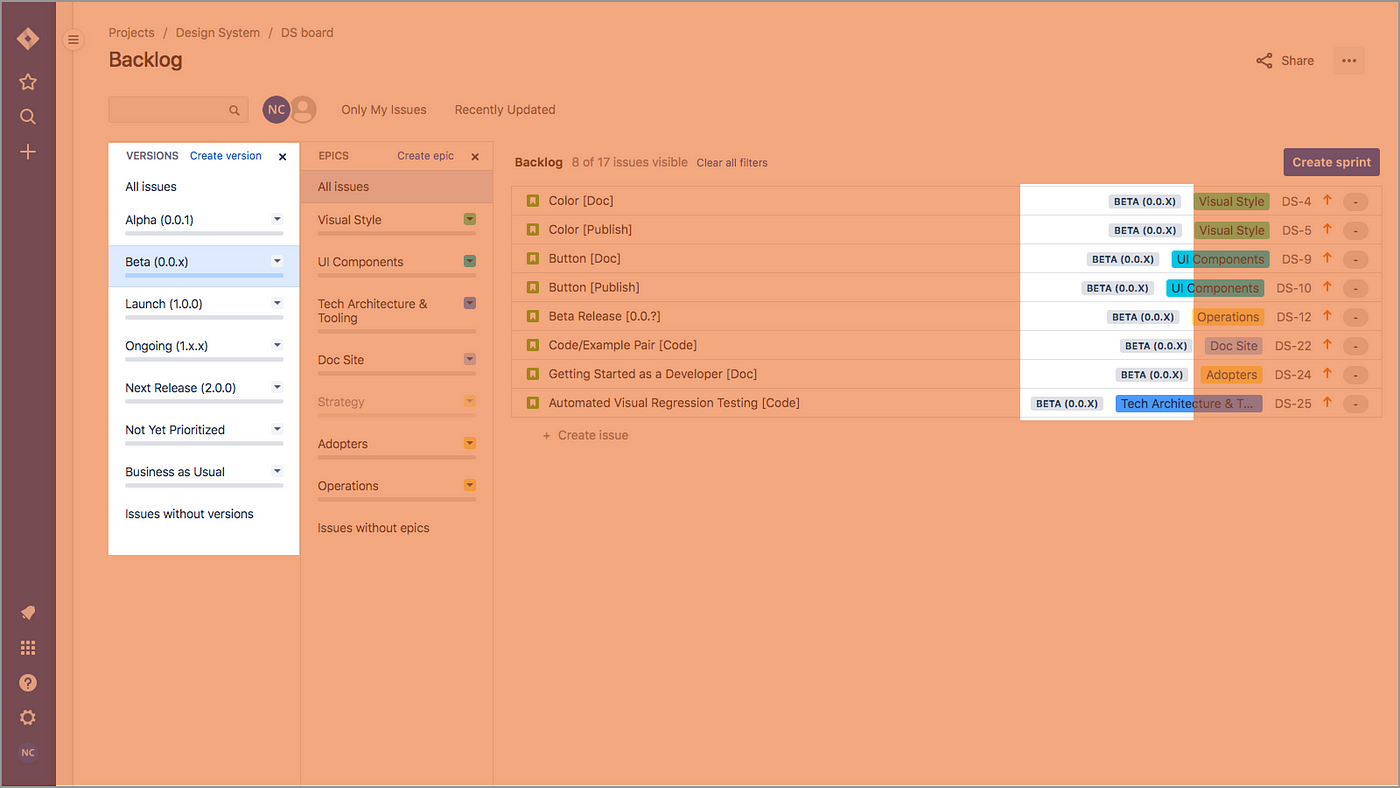Image resolution: width=1400 pixels, height=788 pixels.
Task: Open Adopters epic dropdown arrow
Action: [x=470, y=443]
